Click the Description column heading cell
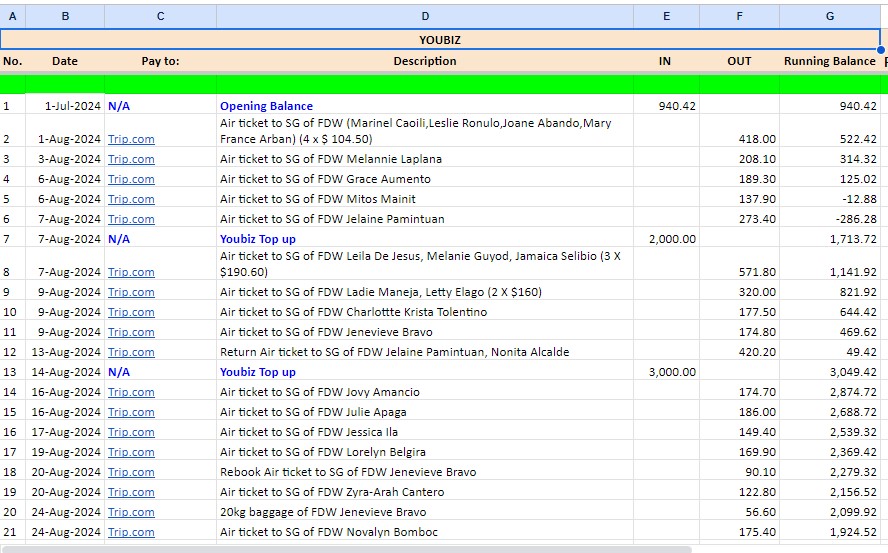This screenshot has height=553, width=888. tap(425, 61)
